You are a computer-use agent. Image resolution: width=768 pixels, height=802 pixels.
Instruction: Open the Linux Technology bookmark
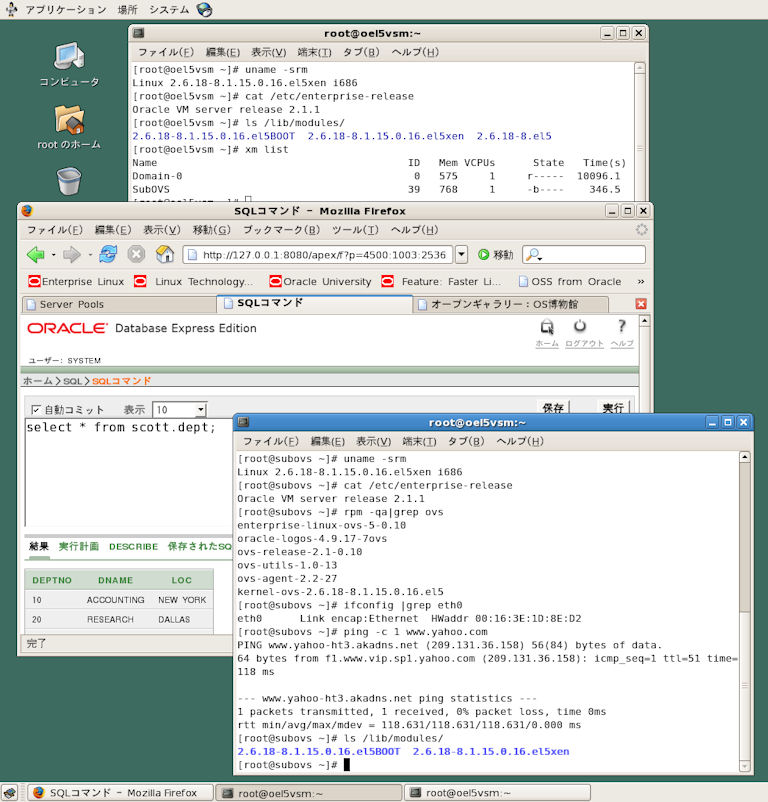pos(194,281)
